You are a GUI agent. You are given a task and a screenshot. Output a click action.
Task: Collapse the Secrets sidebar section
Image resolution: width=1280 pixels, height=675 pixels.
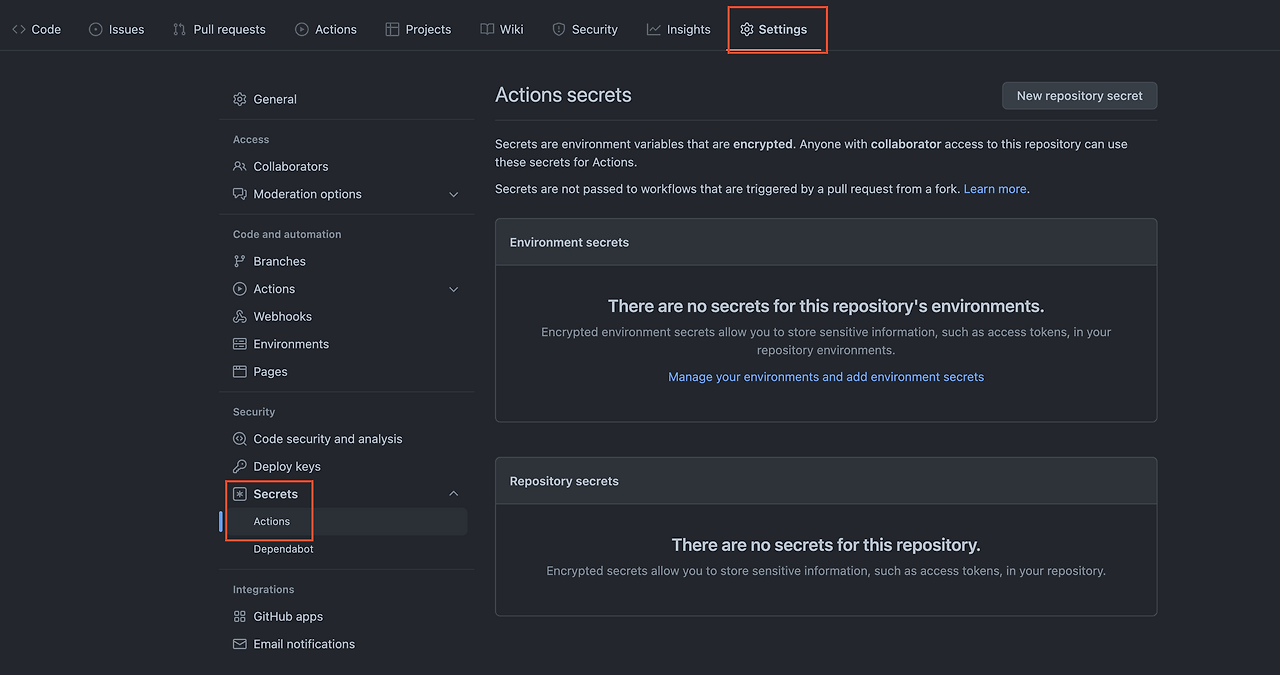(454, 493)
